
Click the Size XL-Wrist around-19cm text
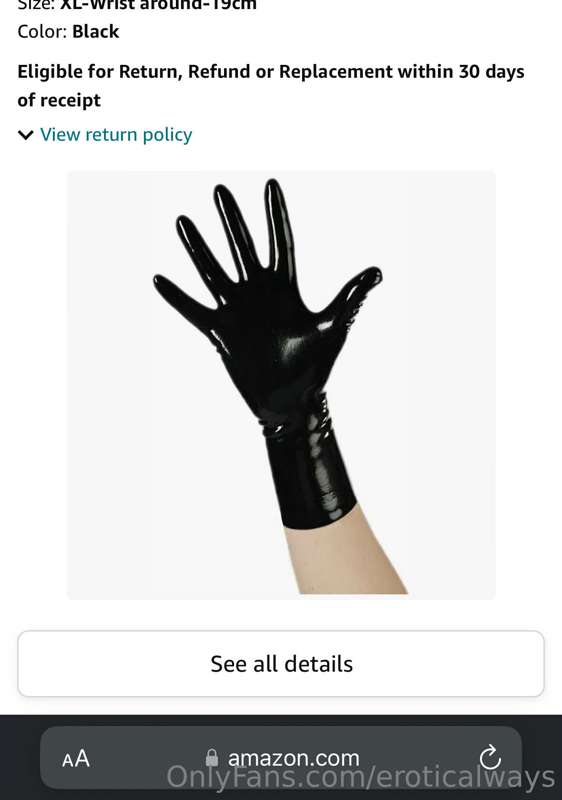[x=137, y=5]
